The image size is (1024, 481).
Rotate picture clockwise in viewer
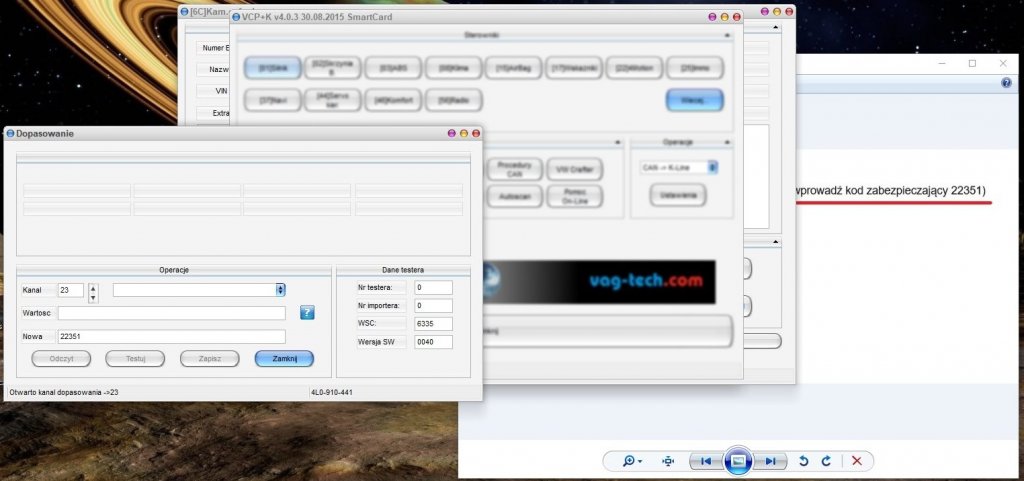[x=826, y=461]
